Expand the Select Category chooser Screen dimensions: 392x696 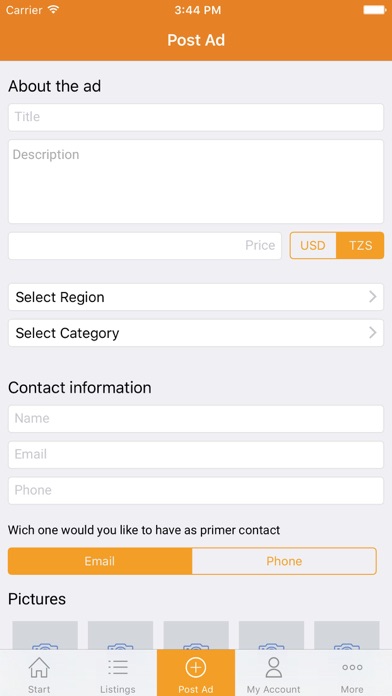click(x=196, y=333)
